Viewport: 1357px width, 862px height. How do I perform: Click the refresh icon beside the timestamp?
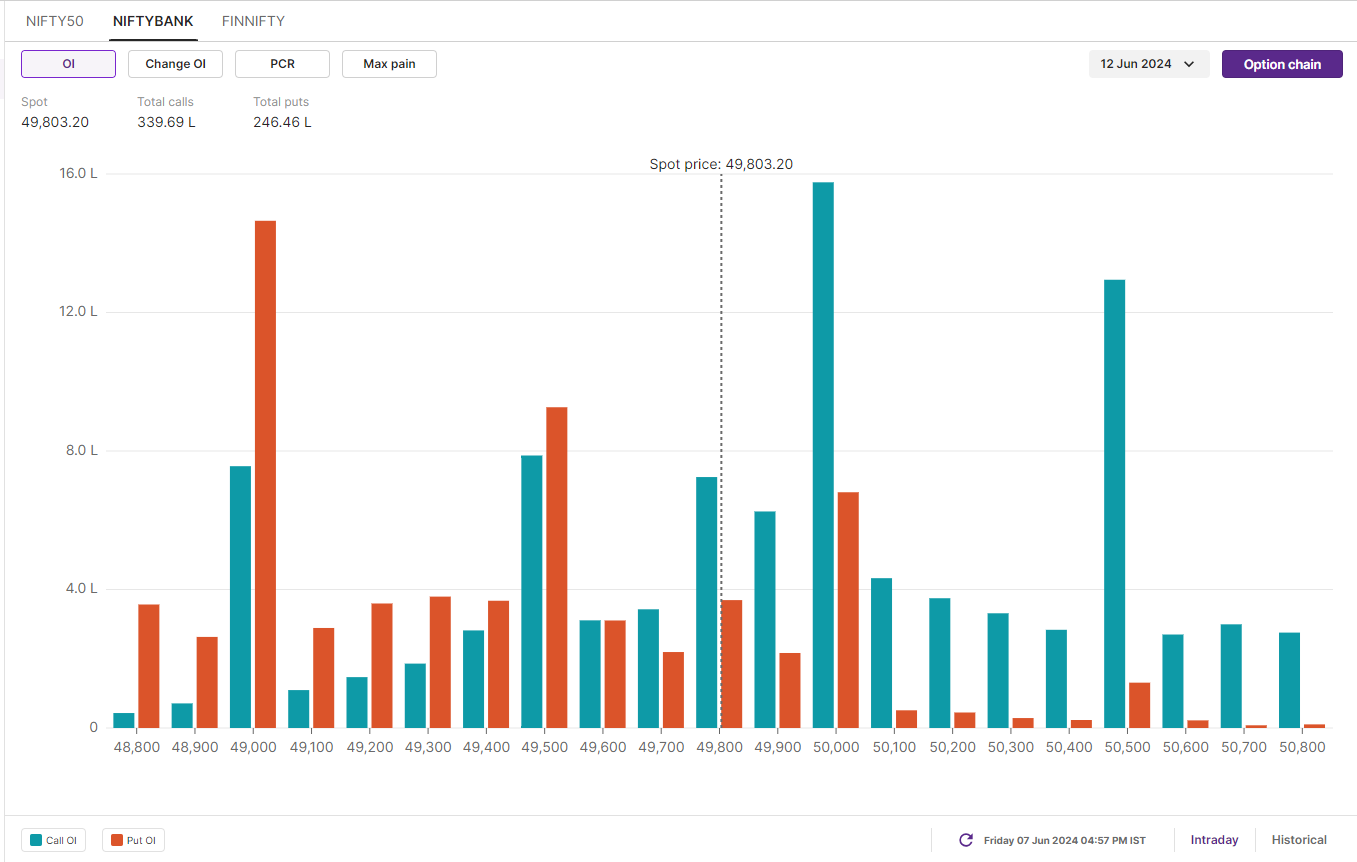[x=966, y=840]
